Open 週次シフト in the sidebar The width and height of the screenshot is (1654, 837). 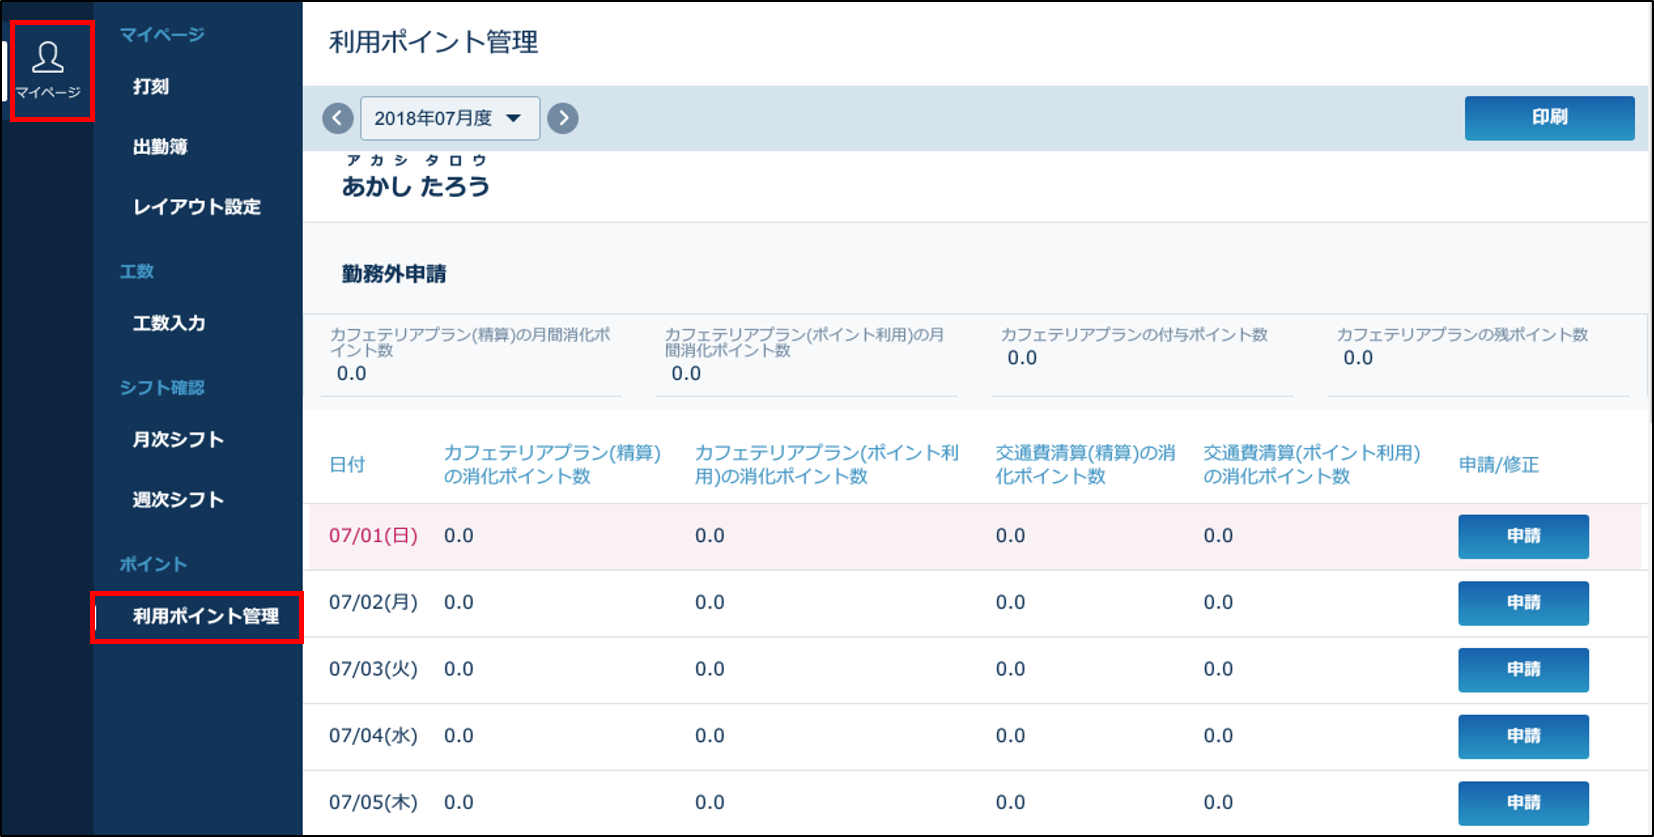tap(178, 499)
